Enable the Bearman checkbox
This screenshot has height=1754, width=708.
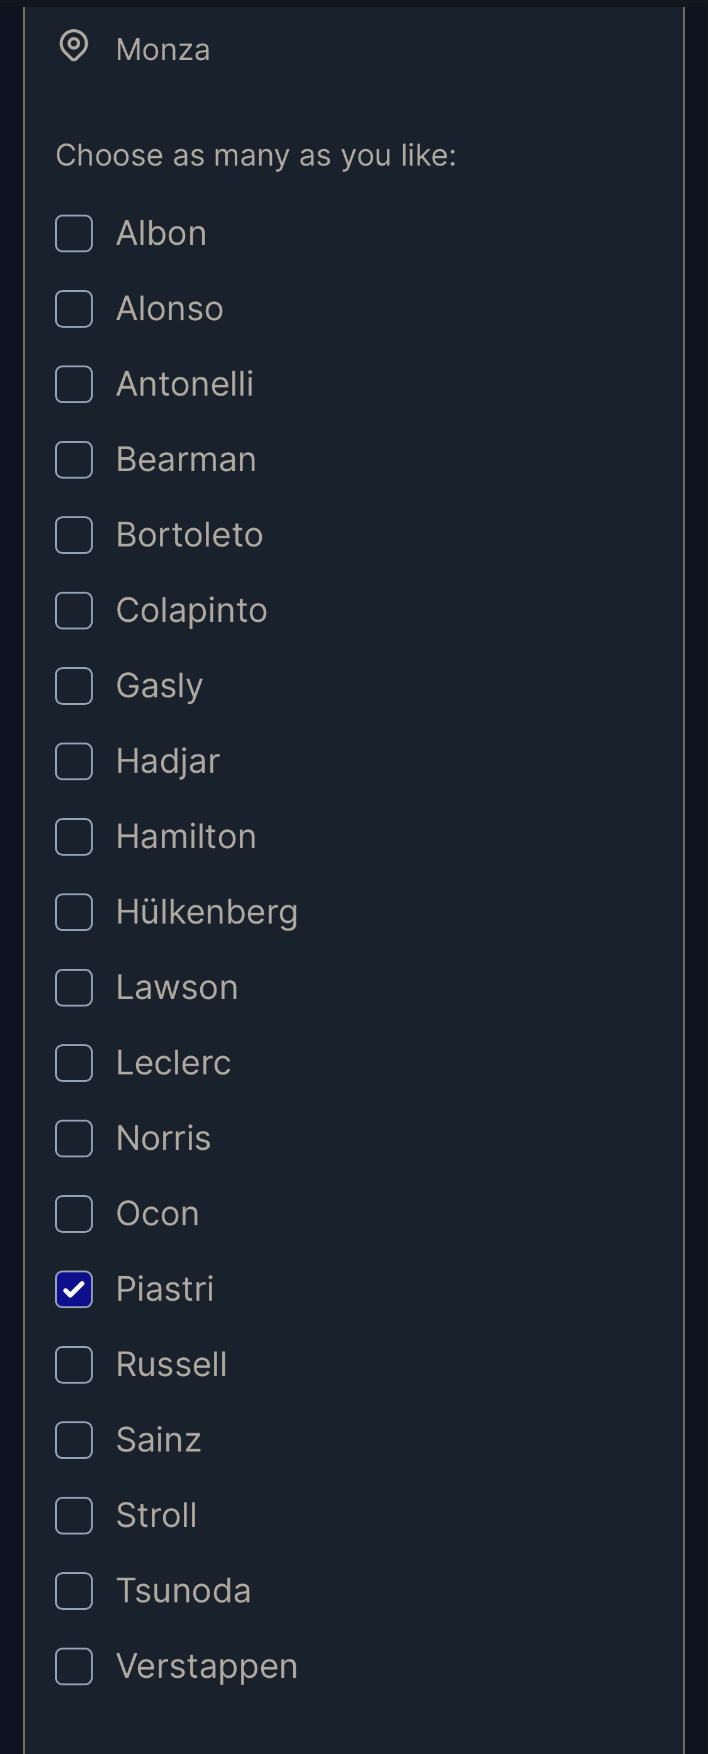[x=74, y=460]
